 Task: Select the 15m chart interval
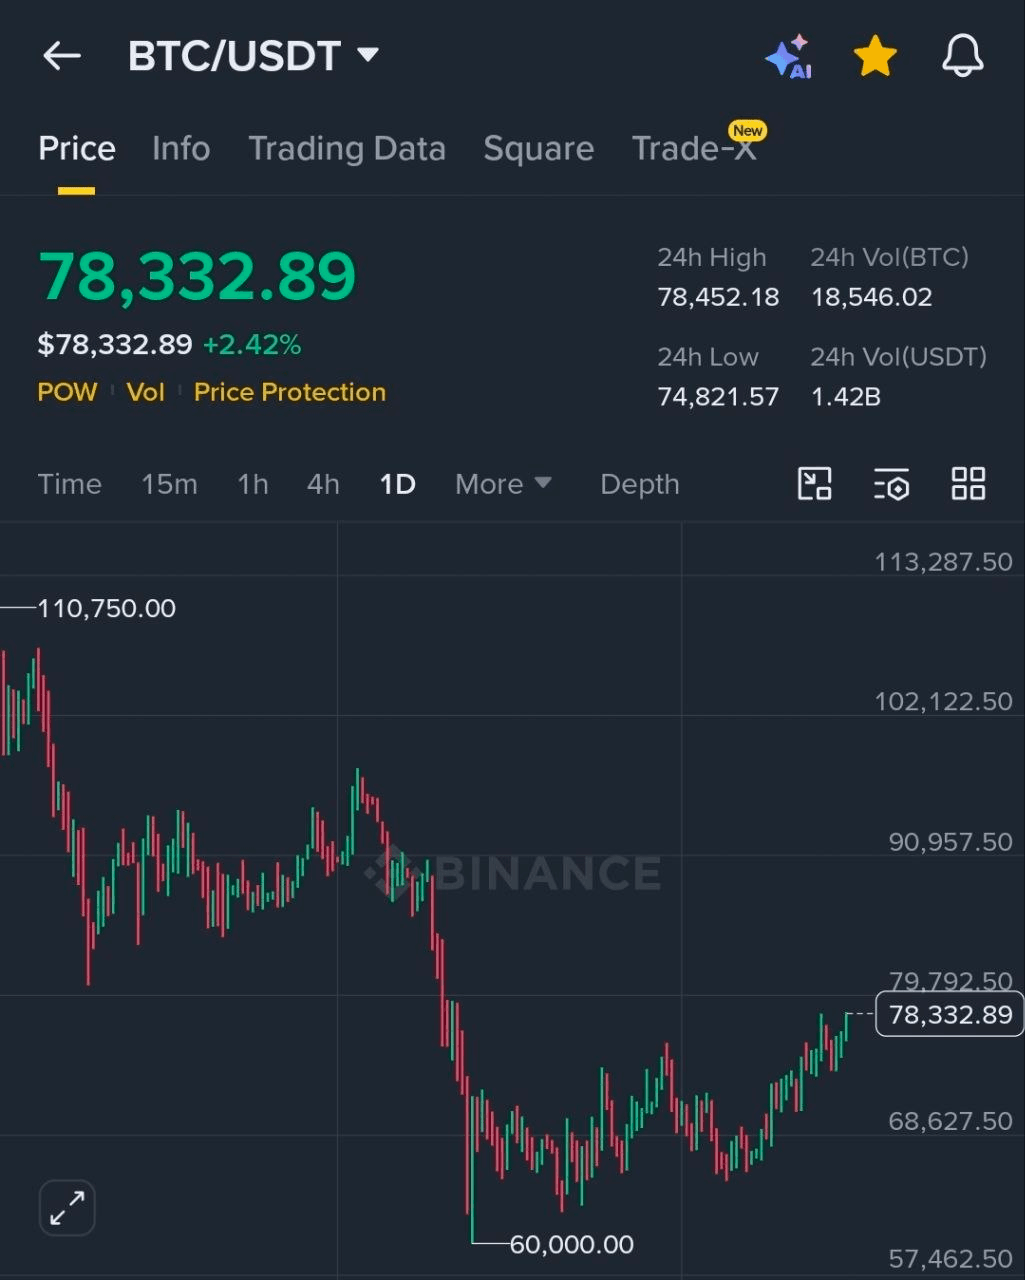(169, 484)
